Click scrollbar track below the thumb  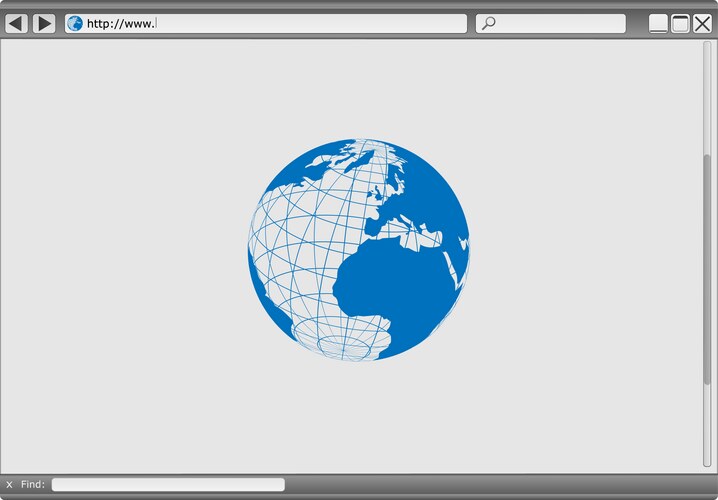707,425
